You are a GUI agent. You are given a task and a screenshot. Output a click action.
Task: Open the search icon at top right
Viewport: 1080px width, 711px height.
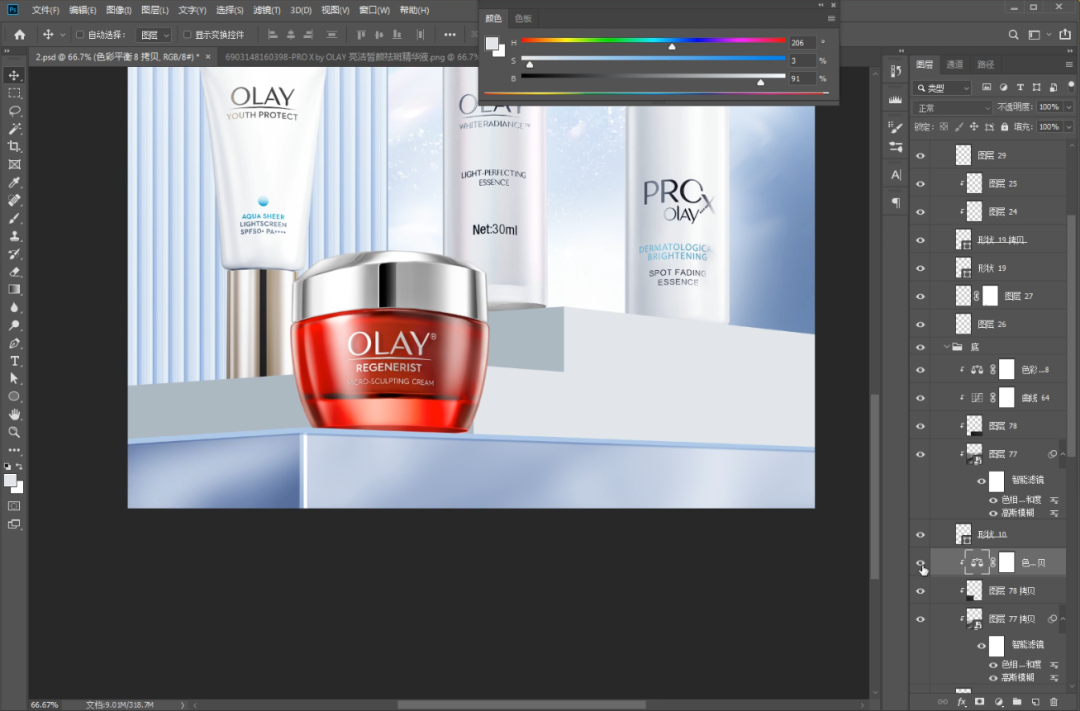pos(1013,34)
